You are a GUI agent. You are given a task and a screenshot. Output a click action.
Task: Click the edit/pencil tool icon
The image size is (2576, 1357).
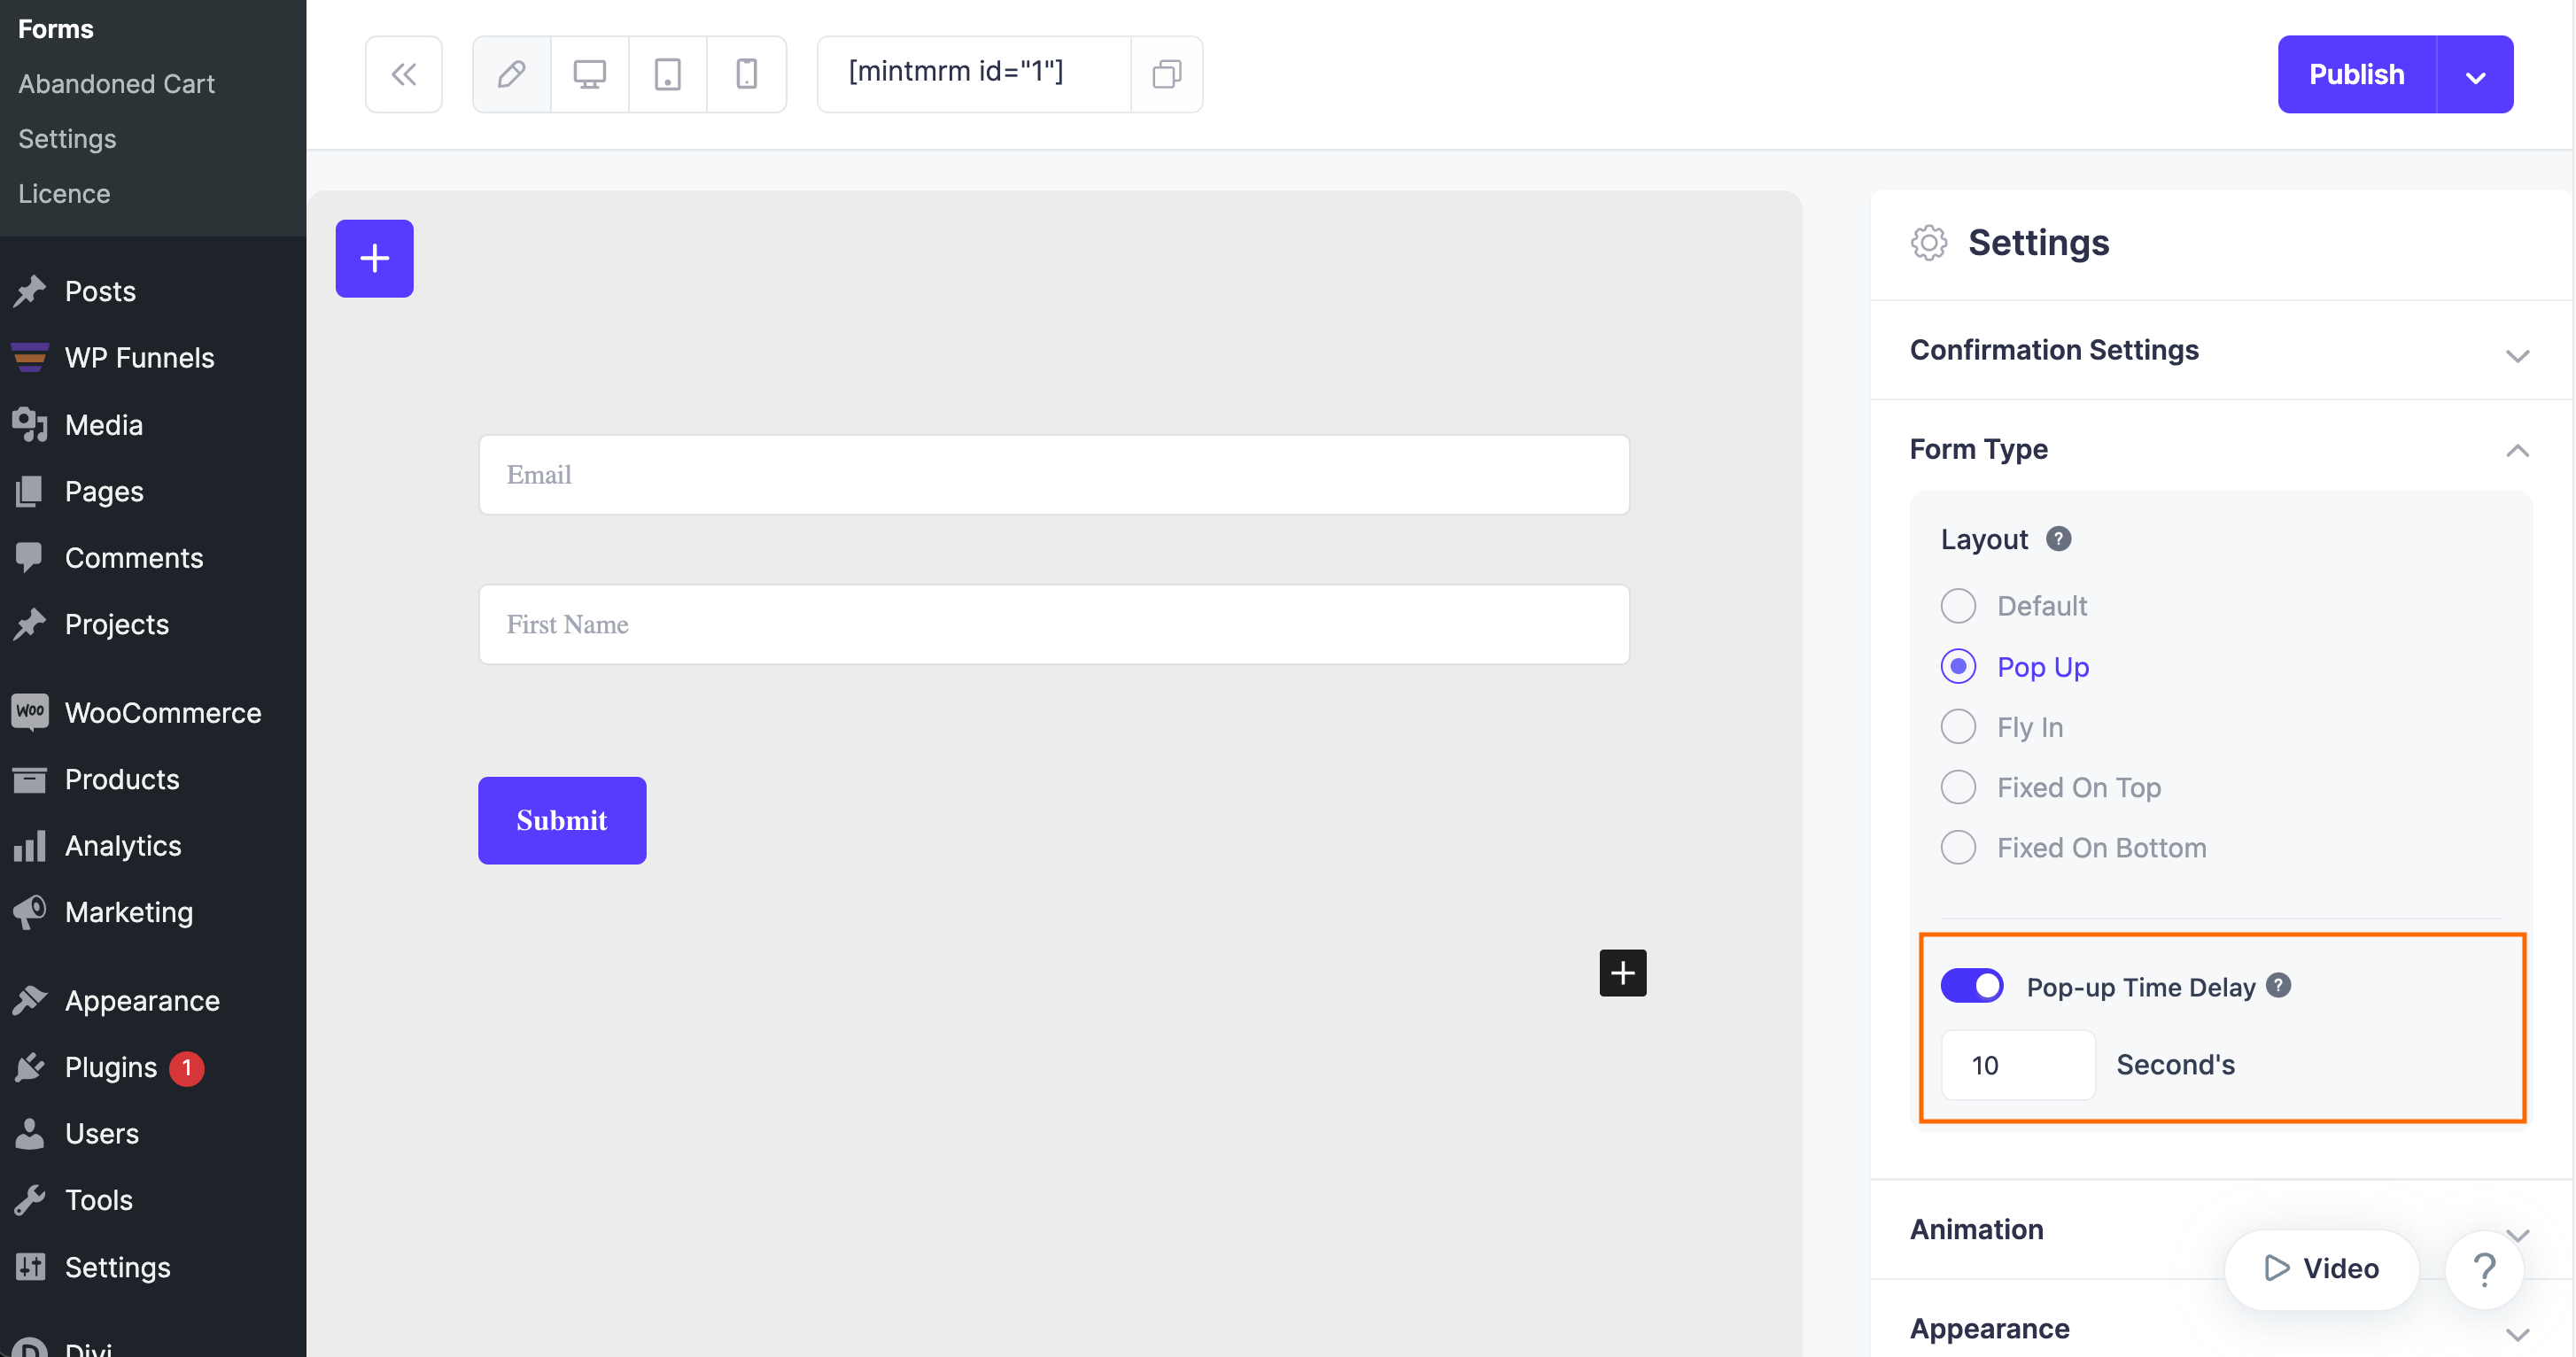[x=511, y=74]
